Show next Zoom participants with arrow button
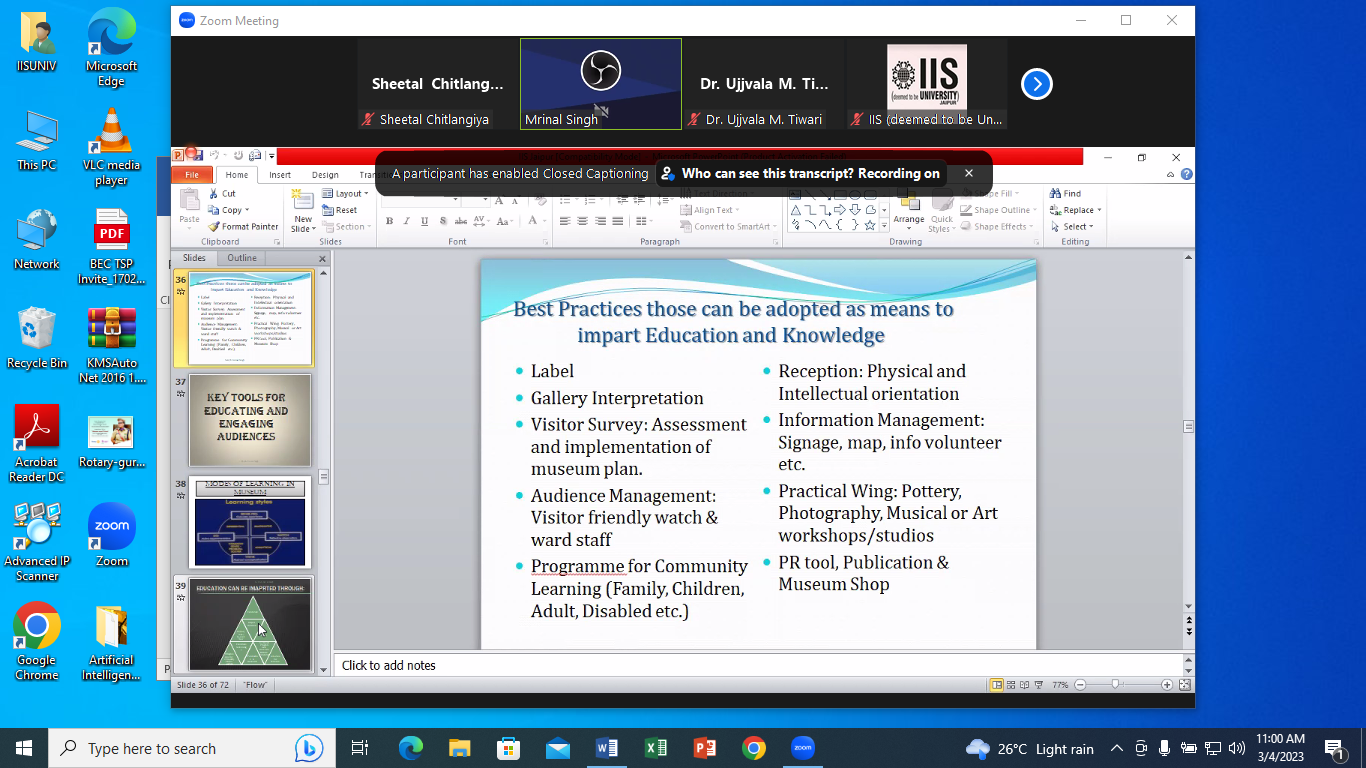The height and width of the screenshot is (768, 1366). pos(1037,84)
